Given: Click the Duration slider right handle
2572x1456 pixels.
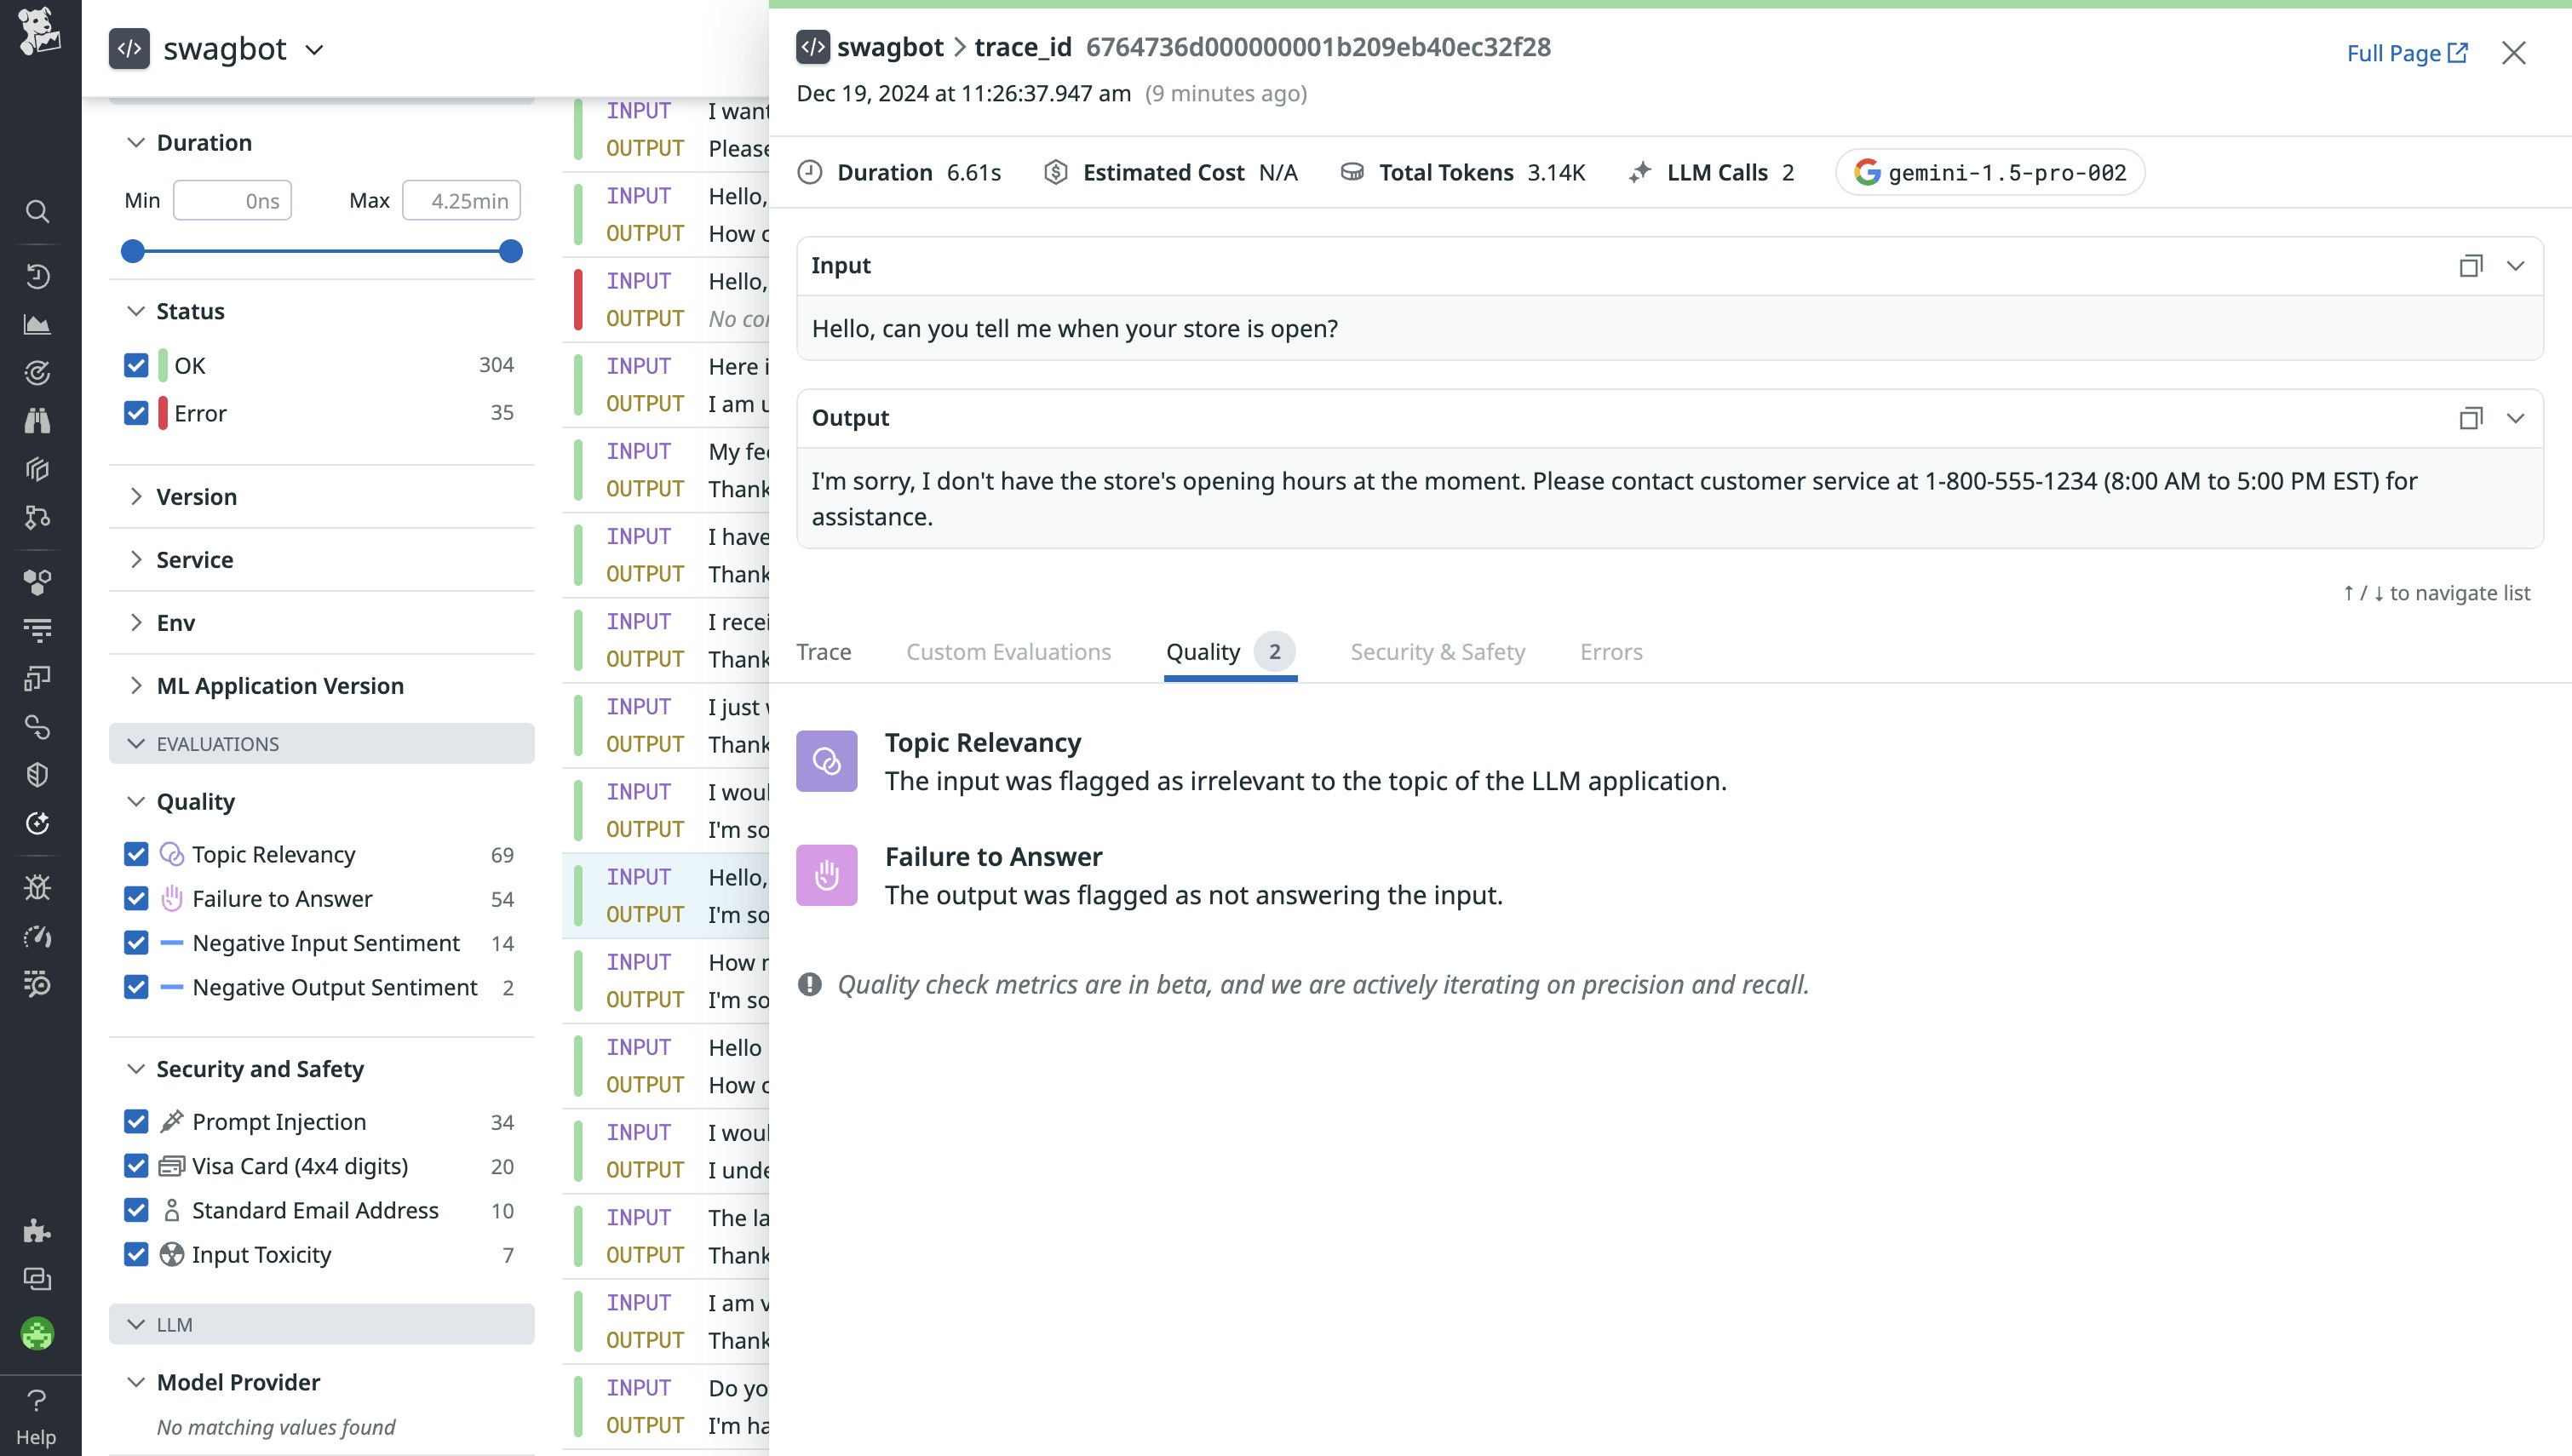Looking at the screenshot, I should [x=510, y=251].
